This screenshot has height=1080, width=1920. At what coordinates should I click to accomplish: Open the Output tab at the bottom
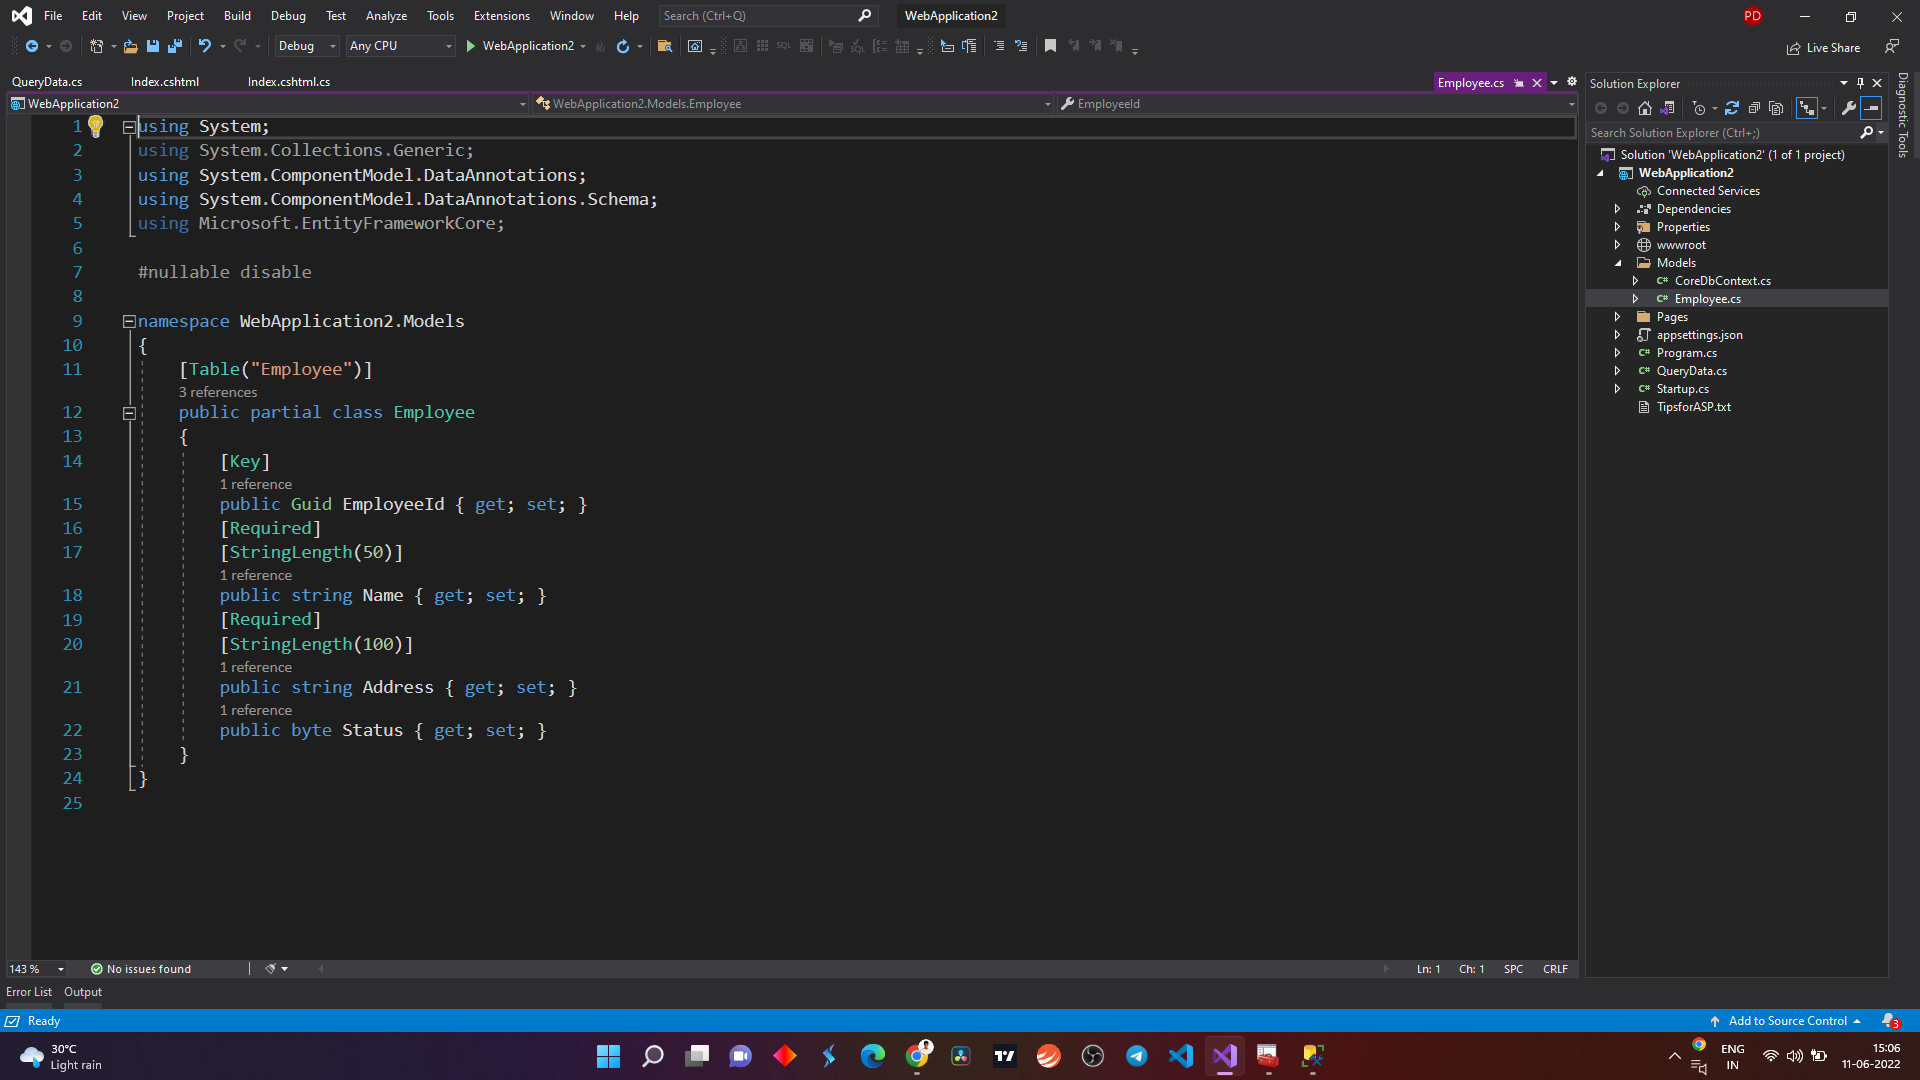pos(83,992)
